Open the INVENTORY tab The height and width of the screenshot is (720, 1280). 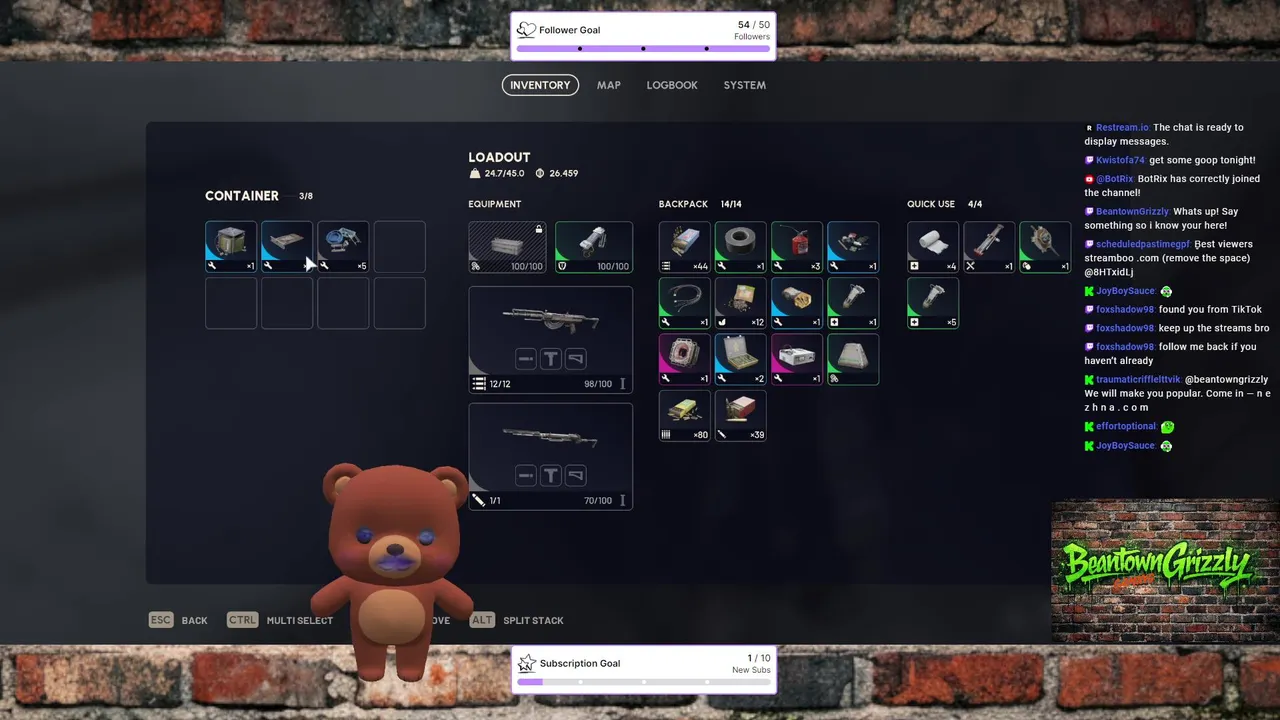point(540,85)
